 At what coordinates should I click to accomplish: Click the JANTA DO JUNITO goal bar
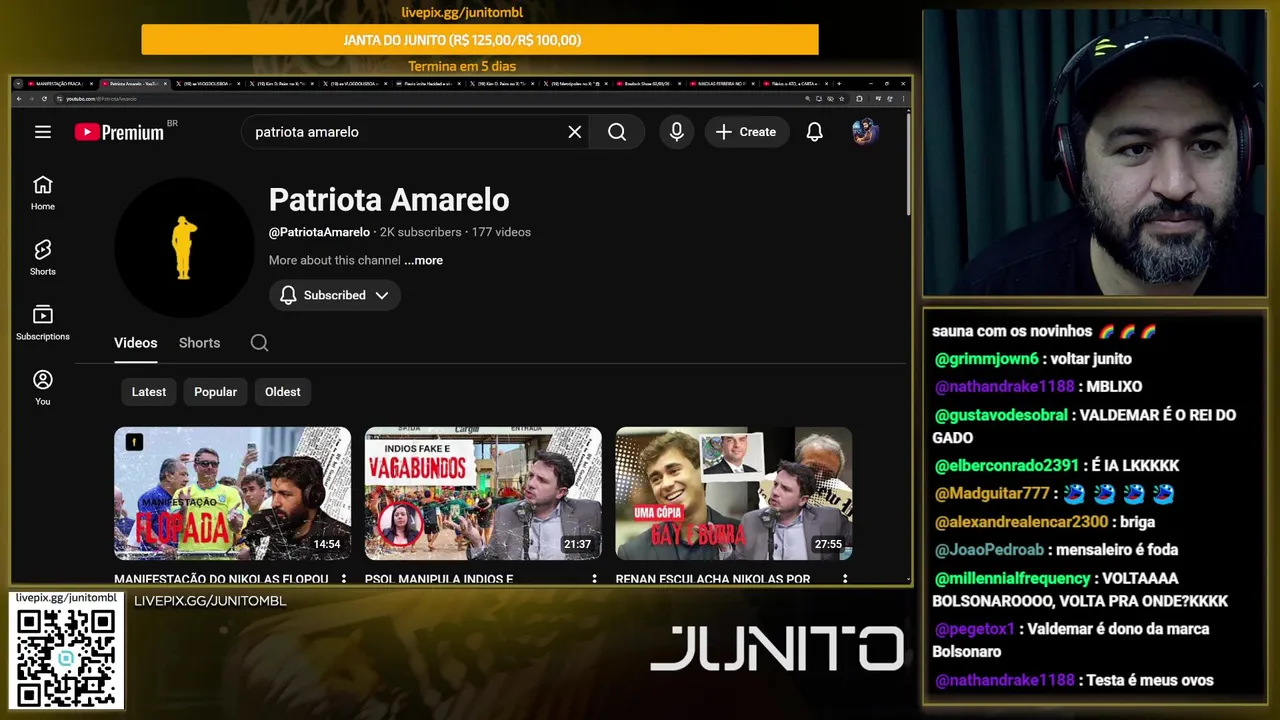(480, 40)
